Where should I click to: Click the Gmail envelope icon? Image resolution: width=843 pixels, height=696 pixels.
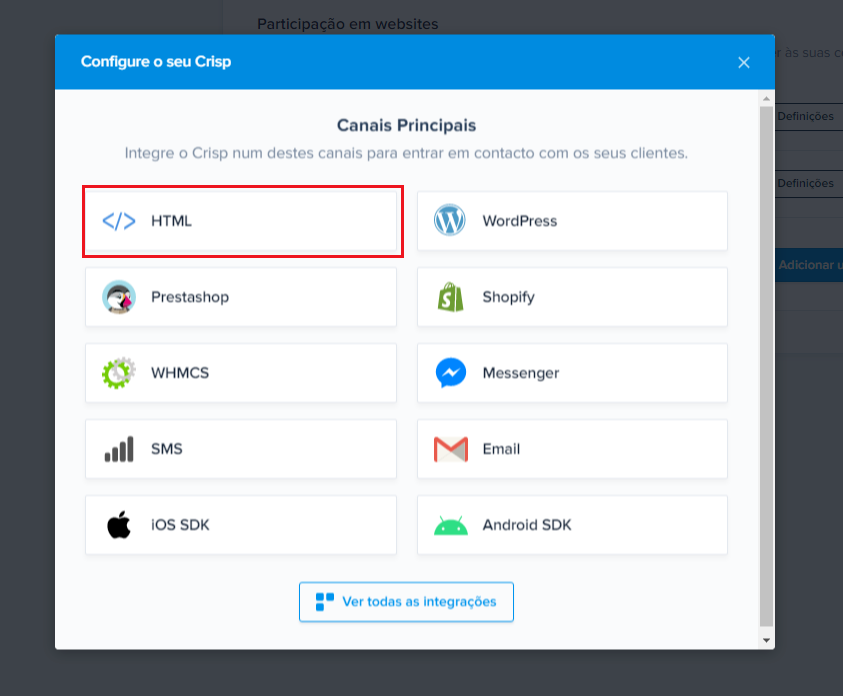click(x=451, y=449)
